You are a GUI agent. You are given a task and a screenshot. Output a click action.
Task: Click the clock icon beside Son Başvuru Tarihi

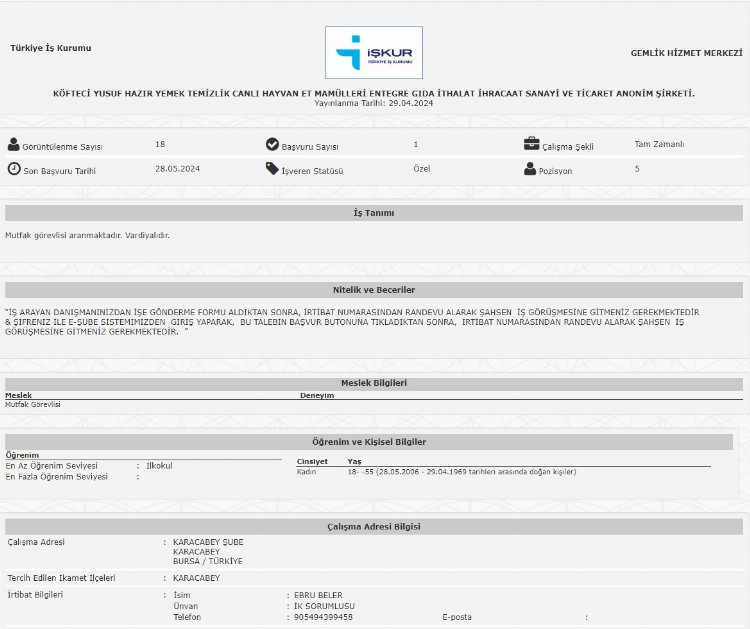coord(14,169)
